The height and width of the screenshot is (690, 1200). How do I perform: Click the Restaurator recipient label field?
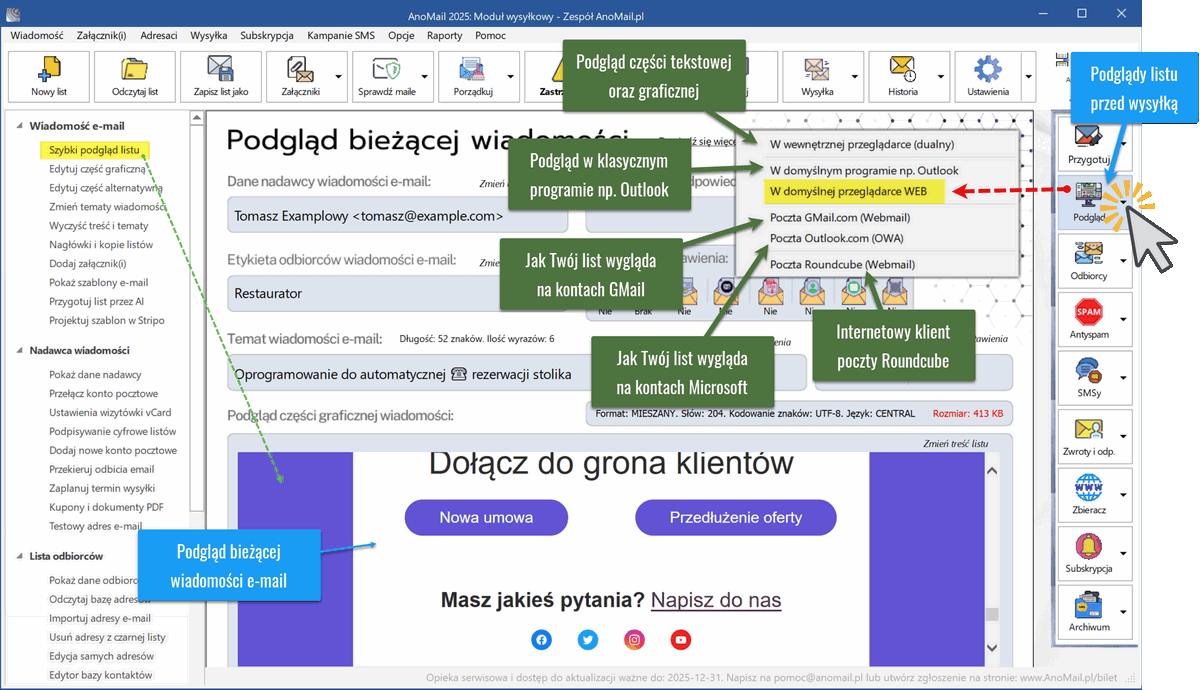pyautogui.click(x=397, y=294)
